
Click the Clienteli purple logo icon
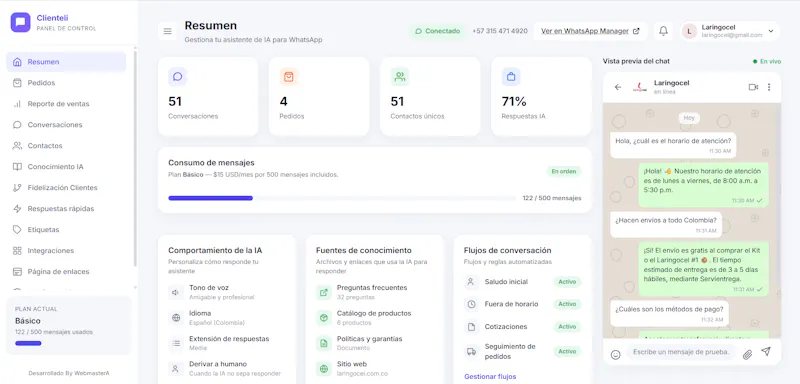(20, 22)
